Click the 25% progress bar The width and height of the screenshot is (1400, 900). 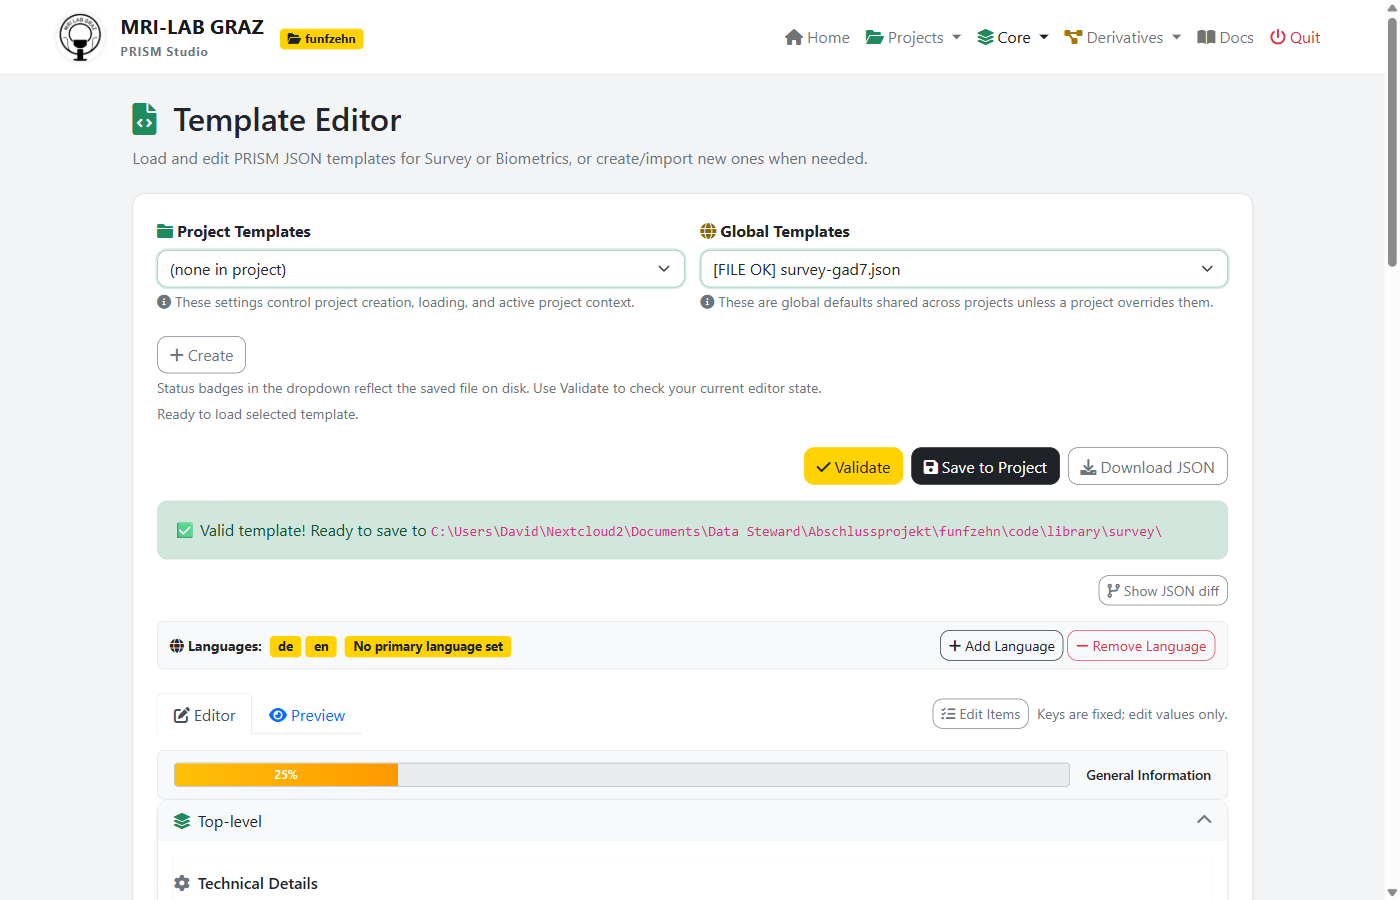click(622, 775)
